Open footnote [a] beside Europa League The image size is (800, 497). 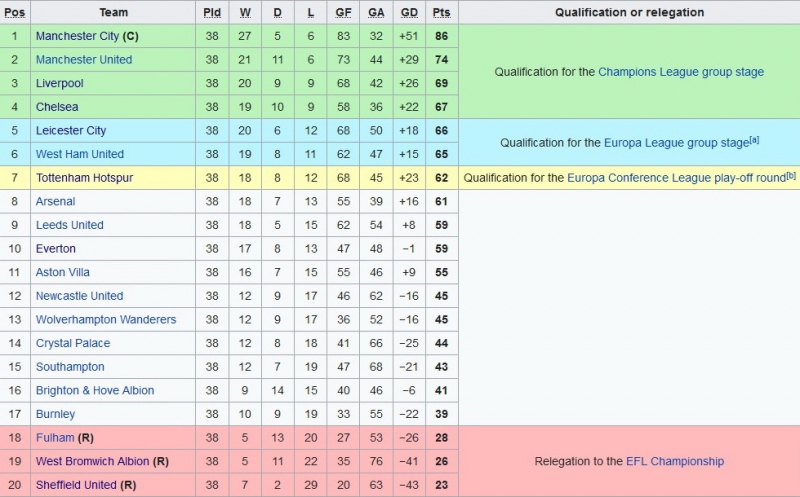754,140
